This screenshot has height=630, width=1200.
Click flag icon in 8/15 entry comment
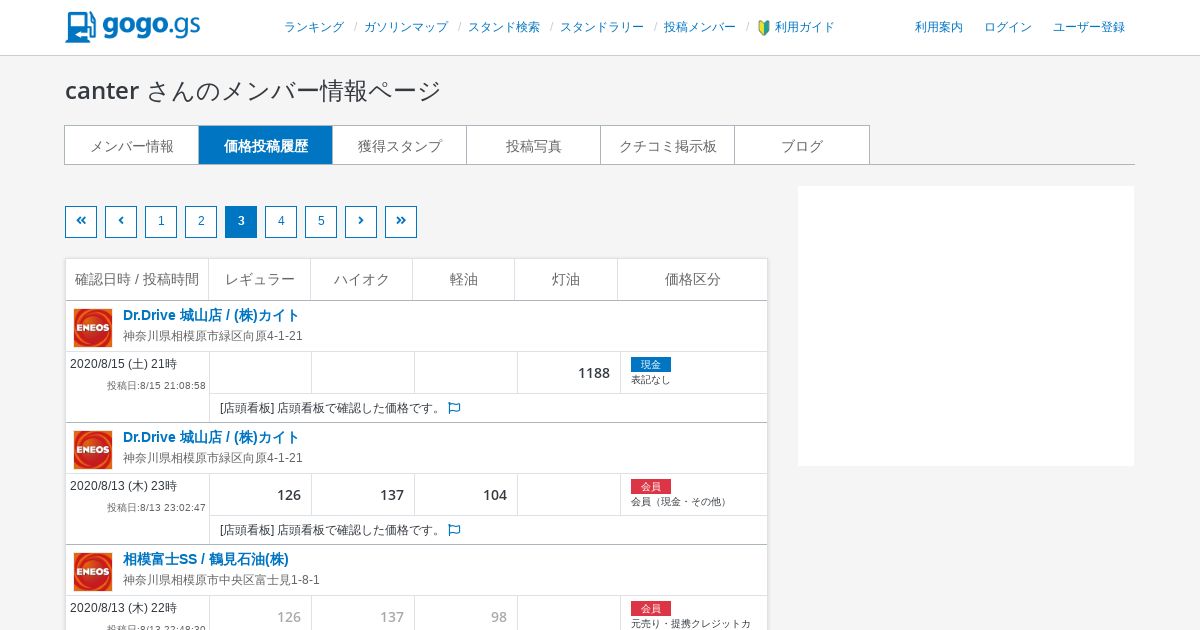[x=454, y=408]
